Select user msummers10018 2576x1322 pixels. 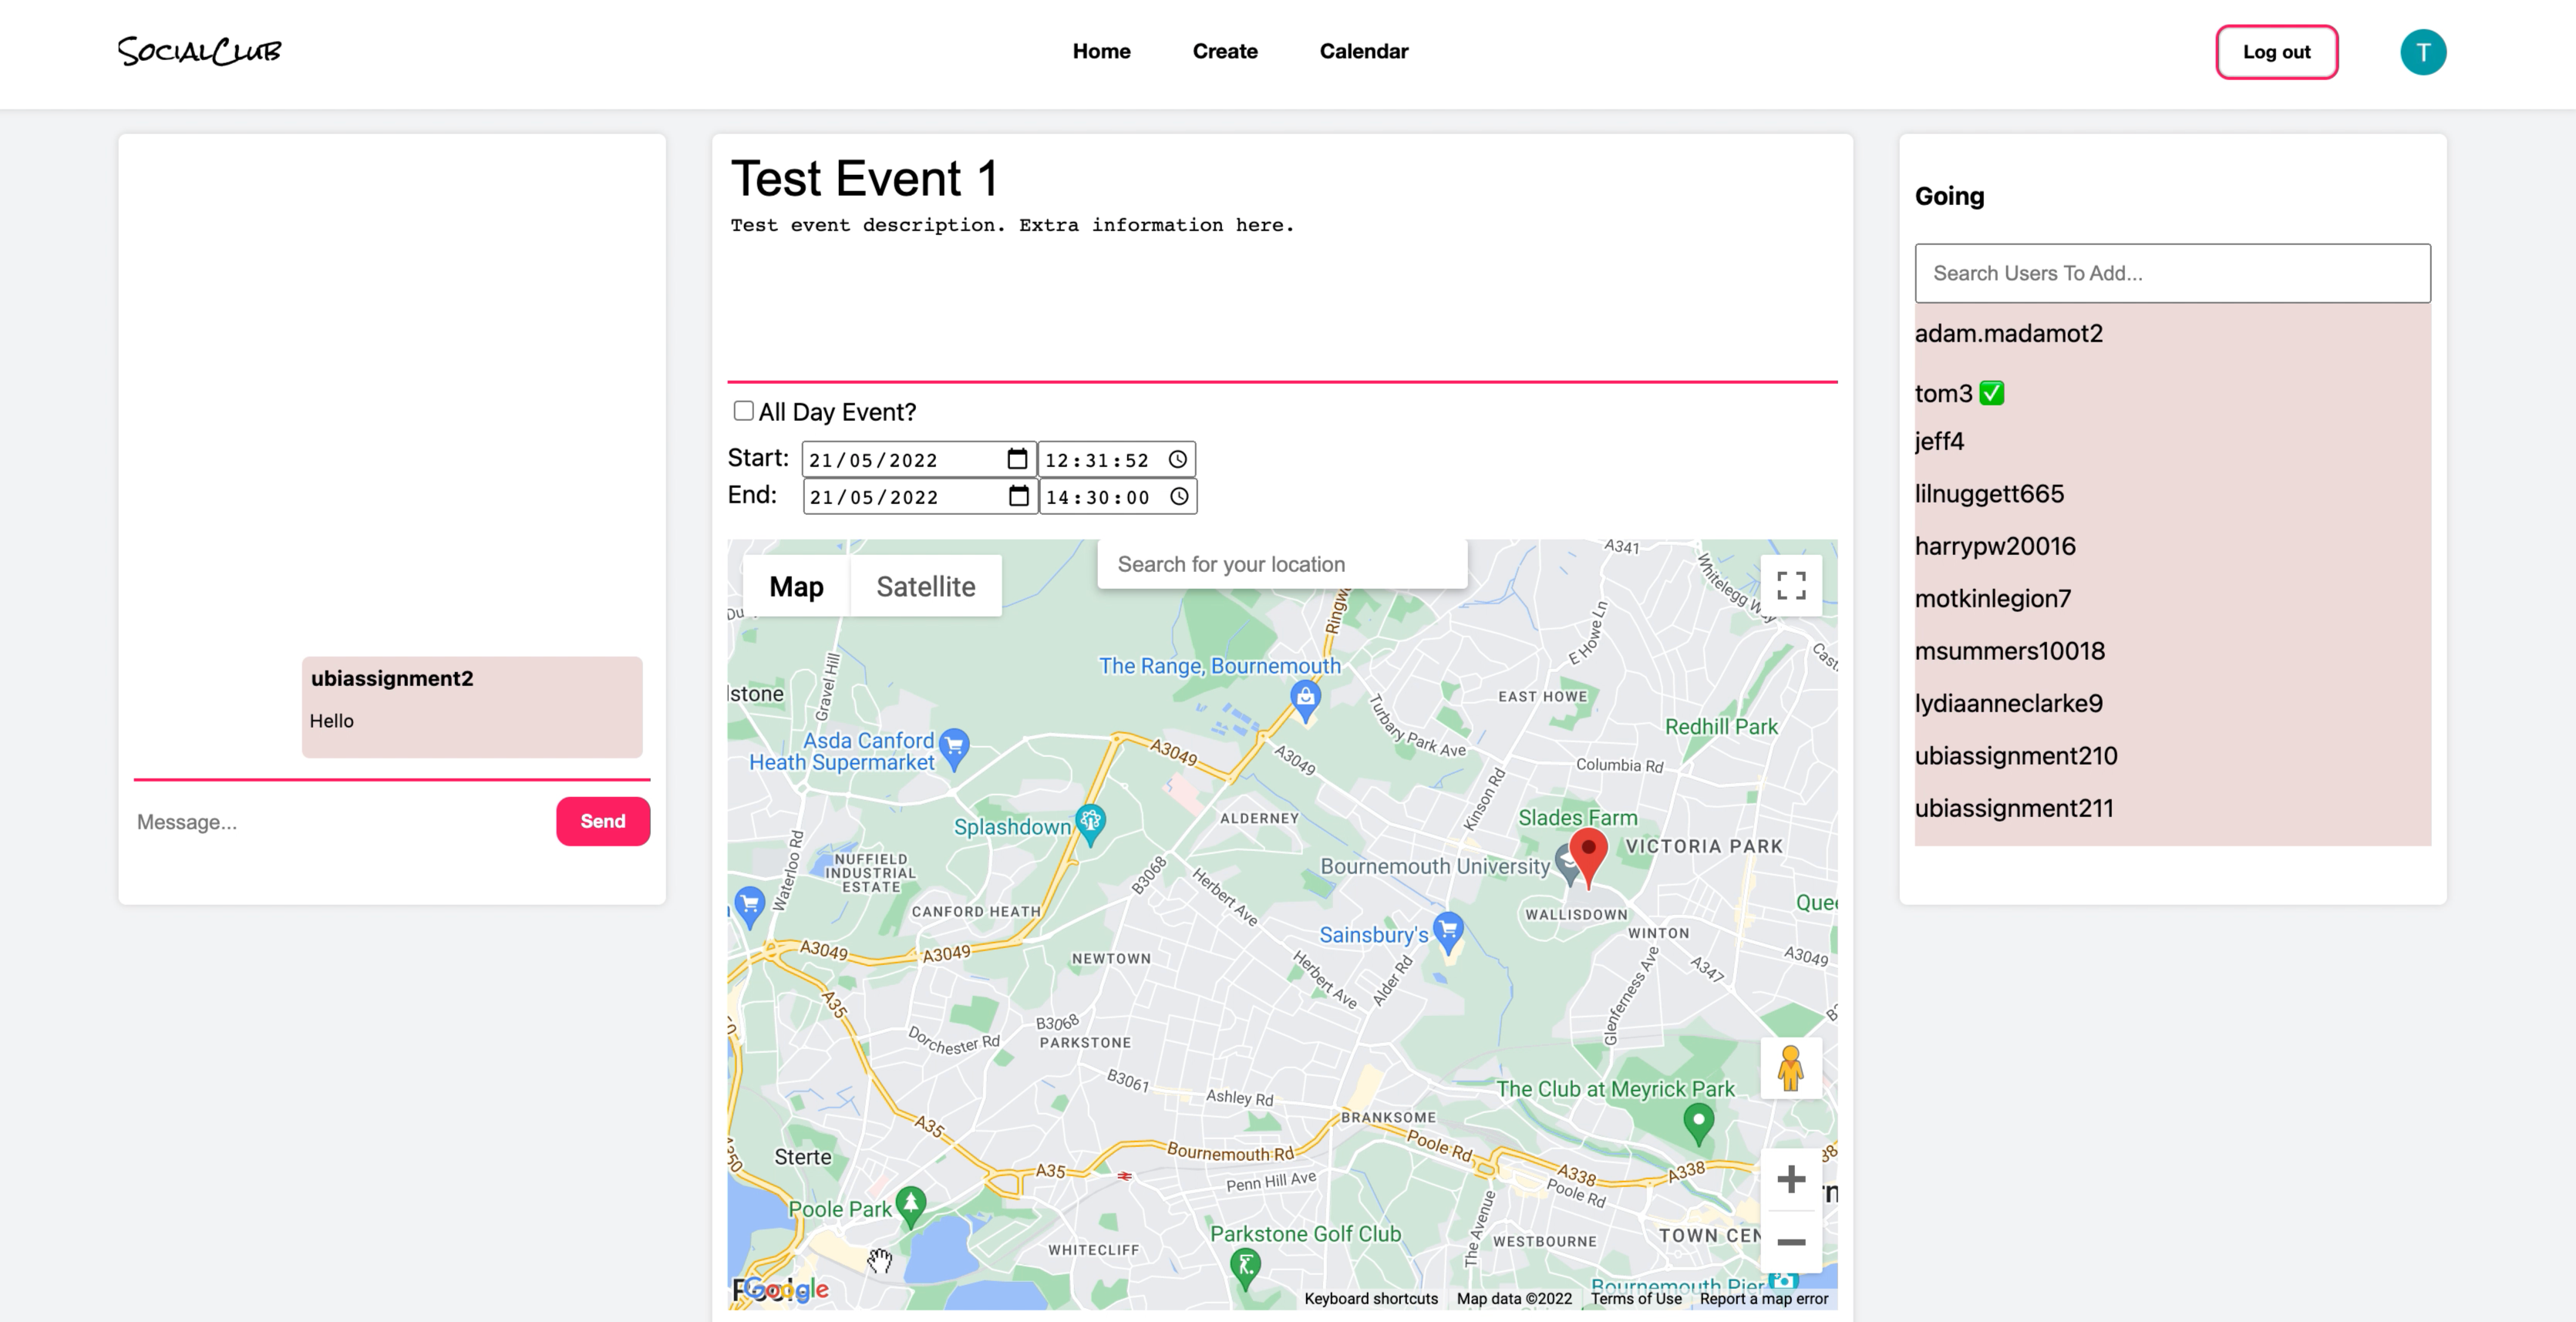[x=2009, y=651]
